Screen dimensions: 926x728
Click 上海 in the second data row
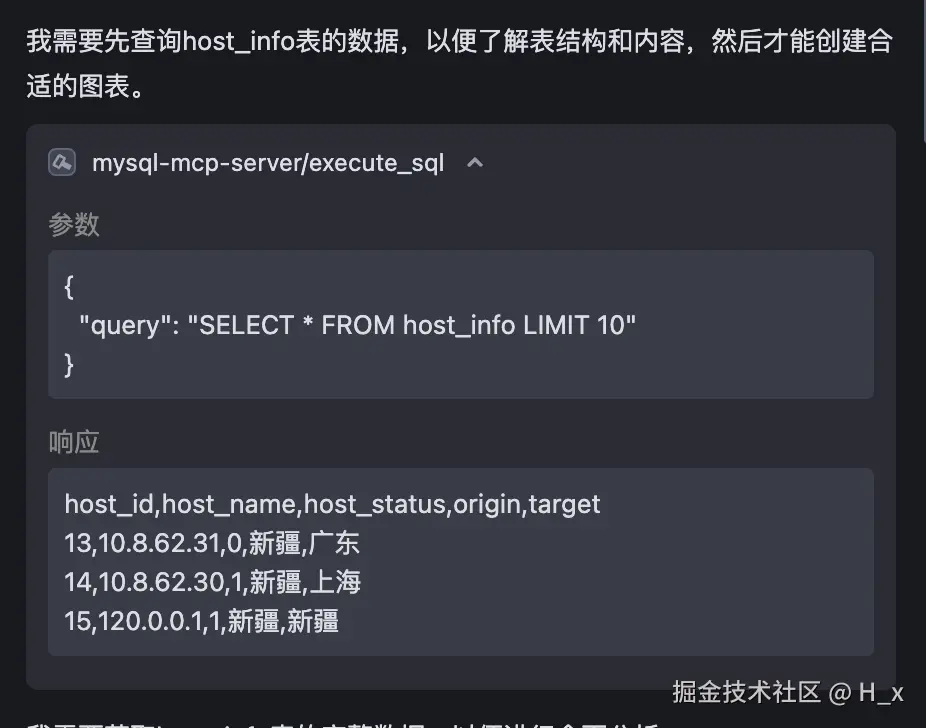pyautogui.click(x=335, y=582)
